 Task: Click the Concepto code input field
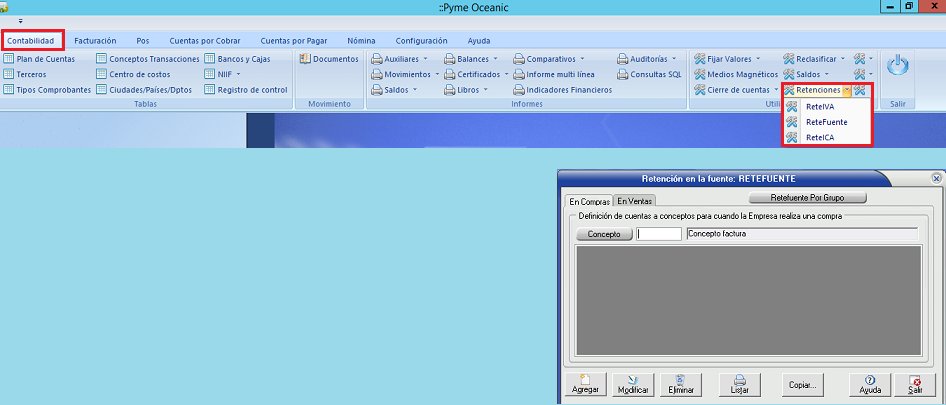click(659, 234)
